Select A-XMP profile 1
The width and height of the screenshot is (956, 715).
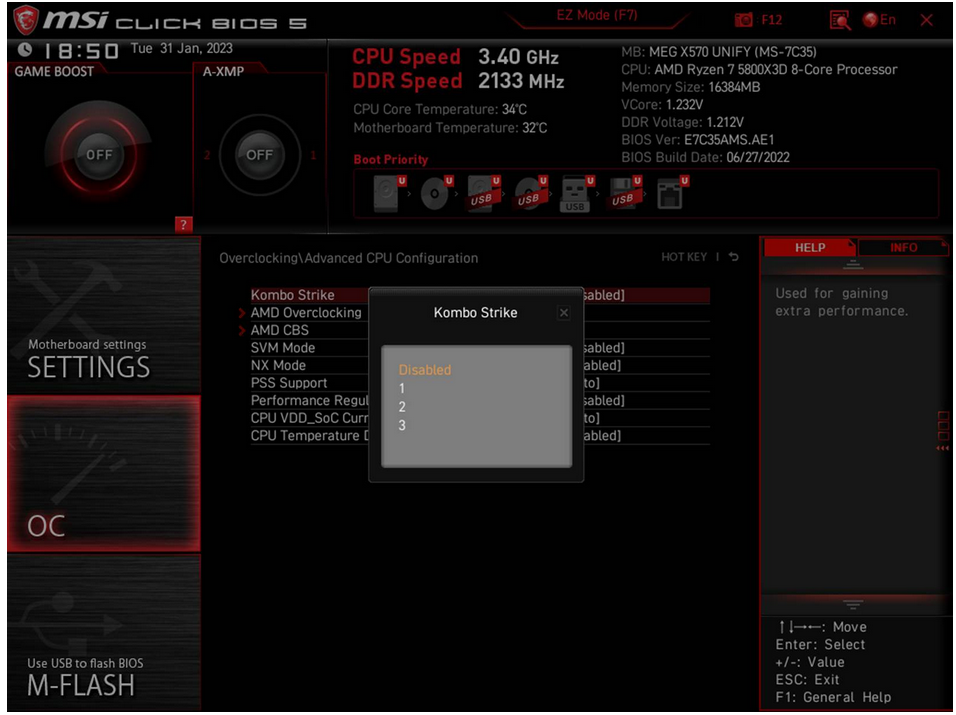313,155
